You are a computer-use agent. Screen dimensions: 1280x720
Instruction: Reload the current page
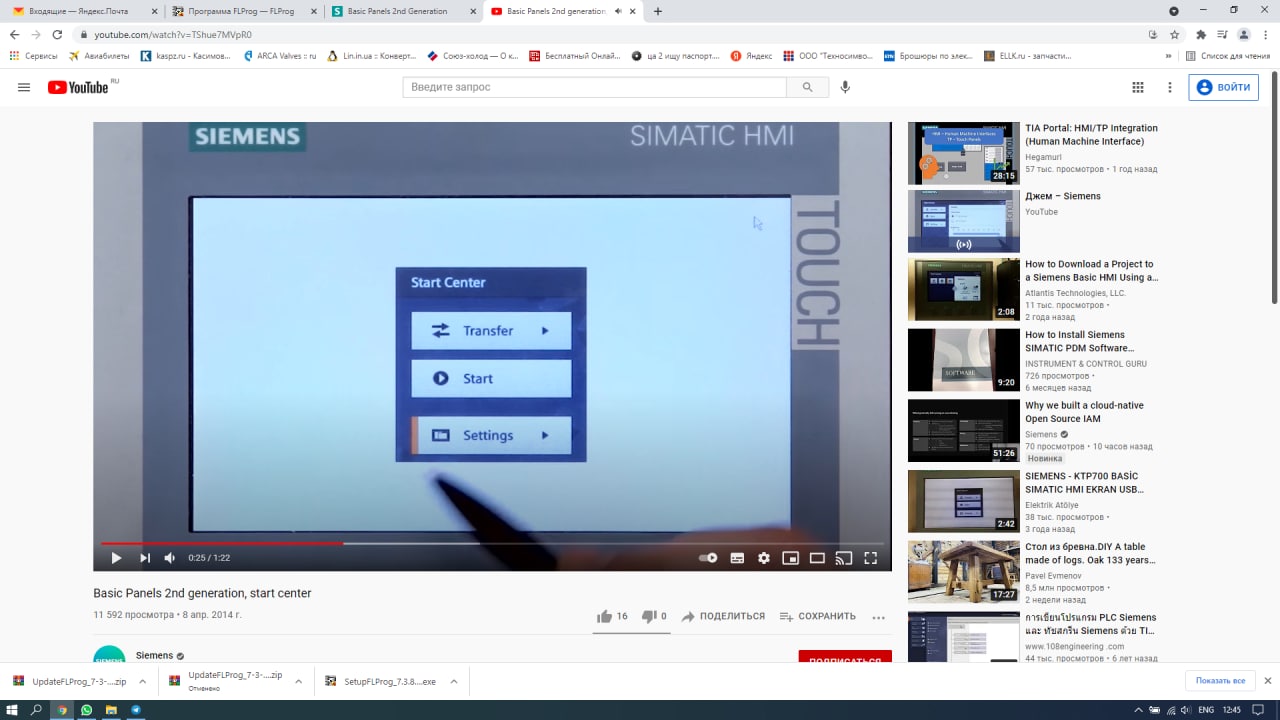pos(57,34)
